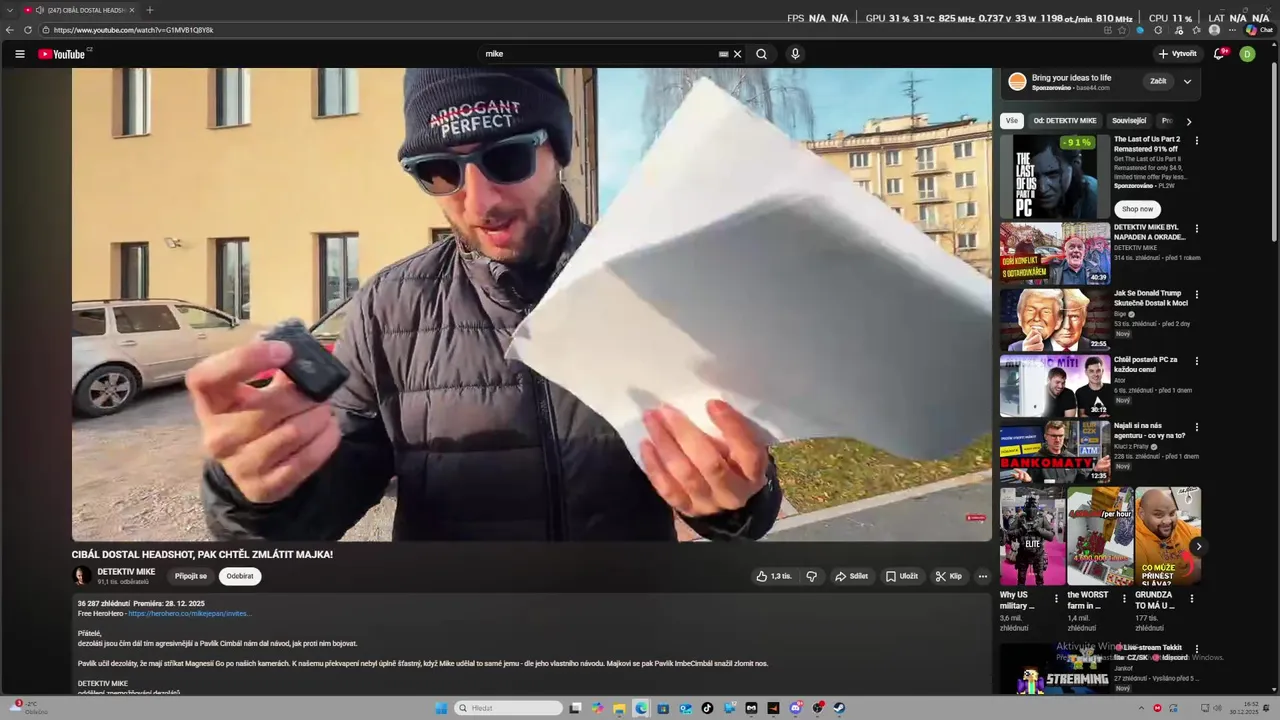Open options for Chtěl postavit PC video
1280x720 pixels.
tap(1196, 361)
